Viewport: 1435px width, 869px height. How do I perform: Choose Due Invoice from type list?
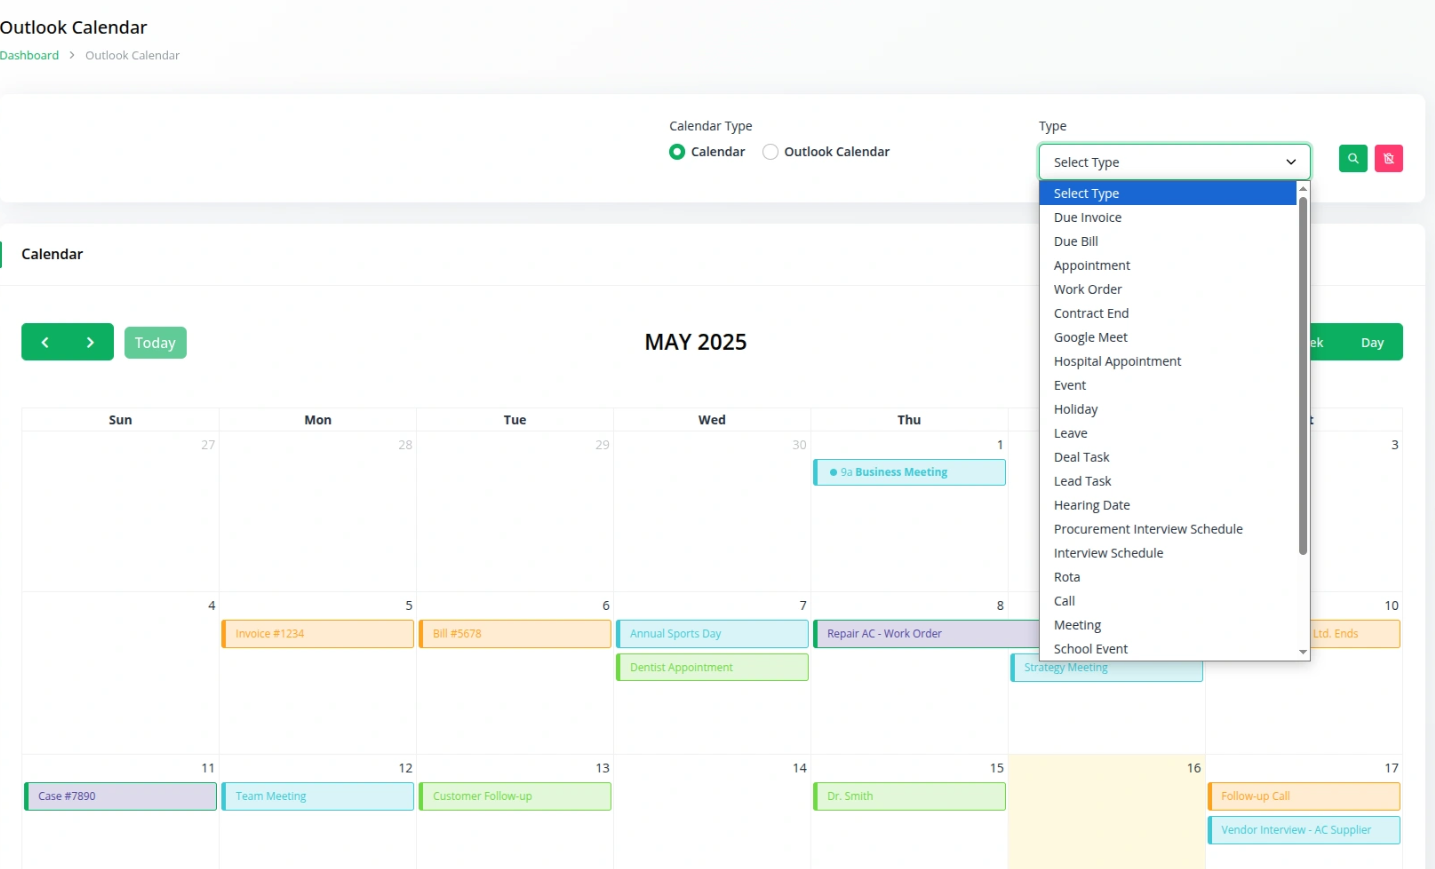coord(1168,217)
